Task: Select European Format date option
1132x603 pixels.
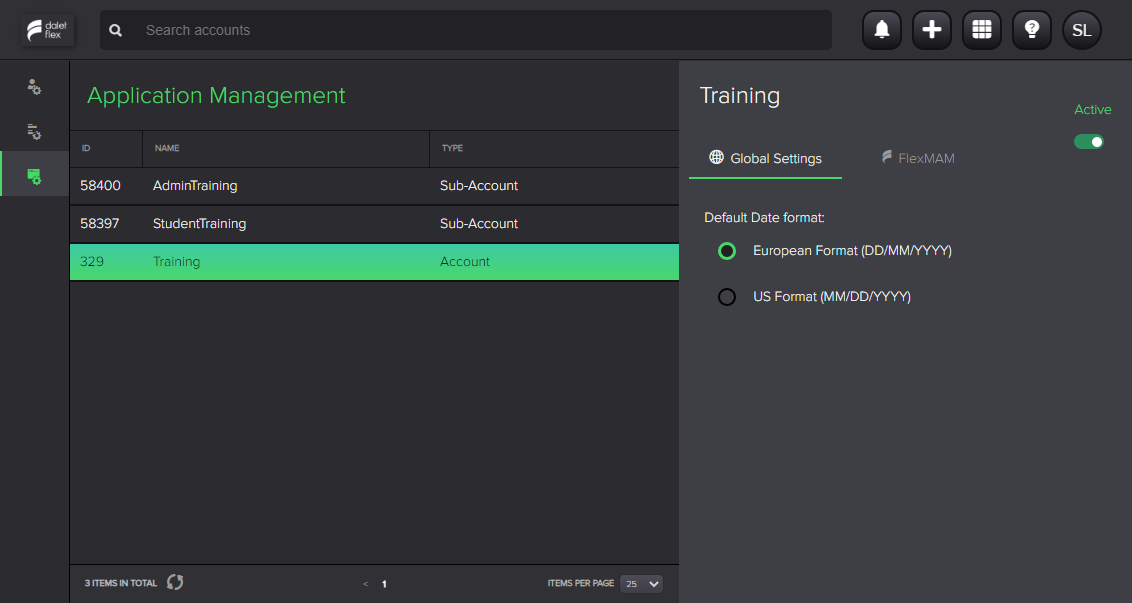Action: coord(726,250)
